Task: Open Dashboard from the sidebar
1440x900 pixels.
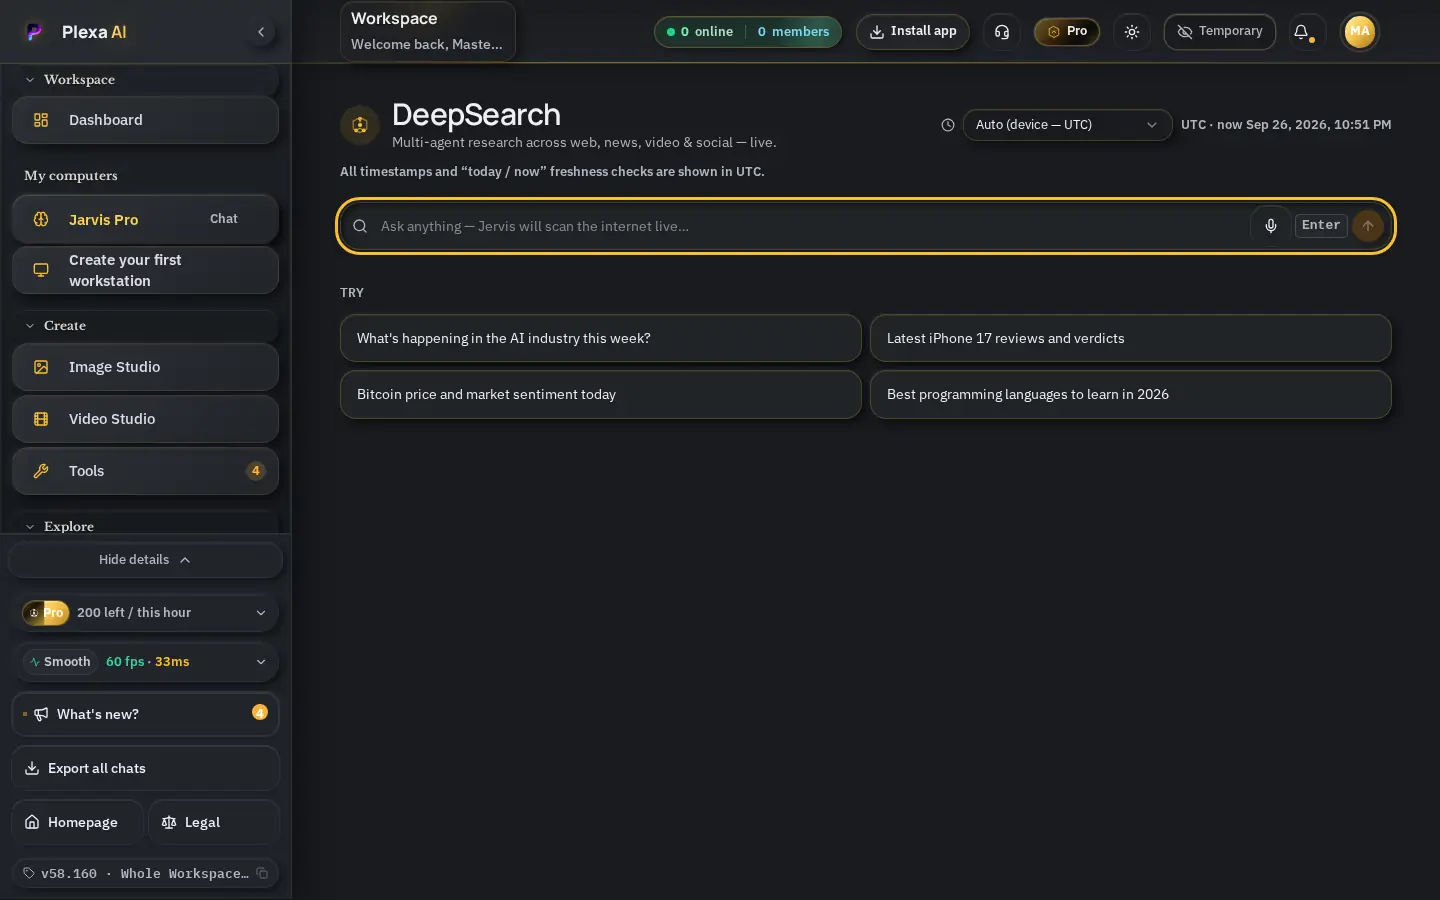Action: (x=145, y=120)
